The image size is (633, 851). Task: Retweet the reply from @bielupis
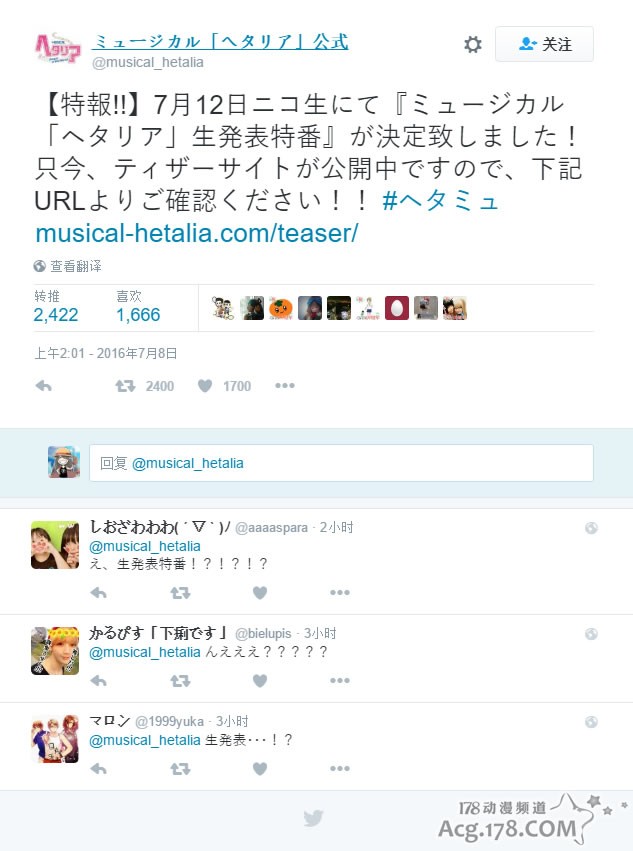[x=180, y=681]
